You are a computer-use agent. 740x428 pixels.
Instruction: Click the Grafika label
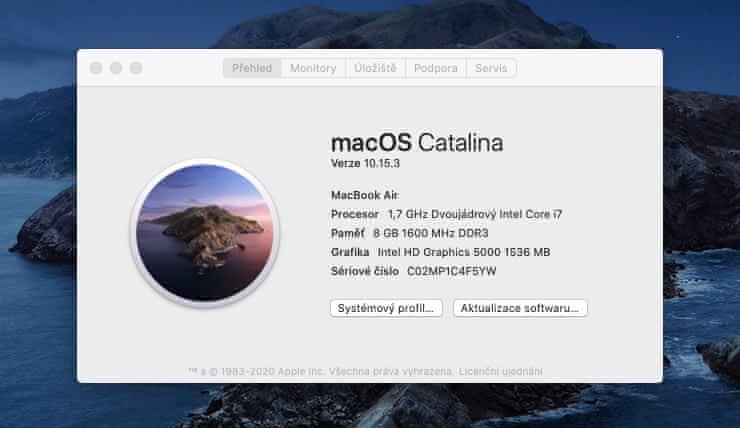350,252
